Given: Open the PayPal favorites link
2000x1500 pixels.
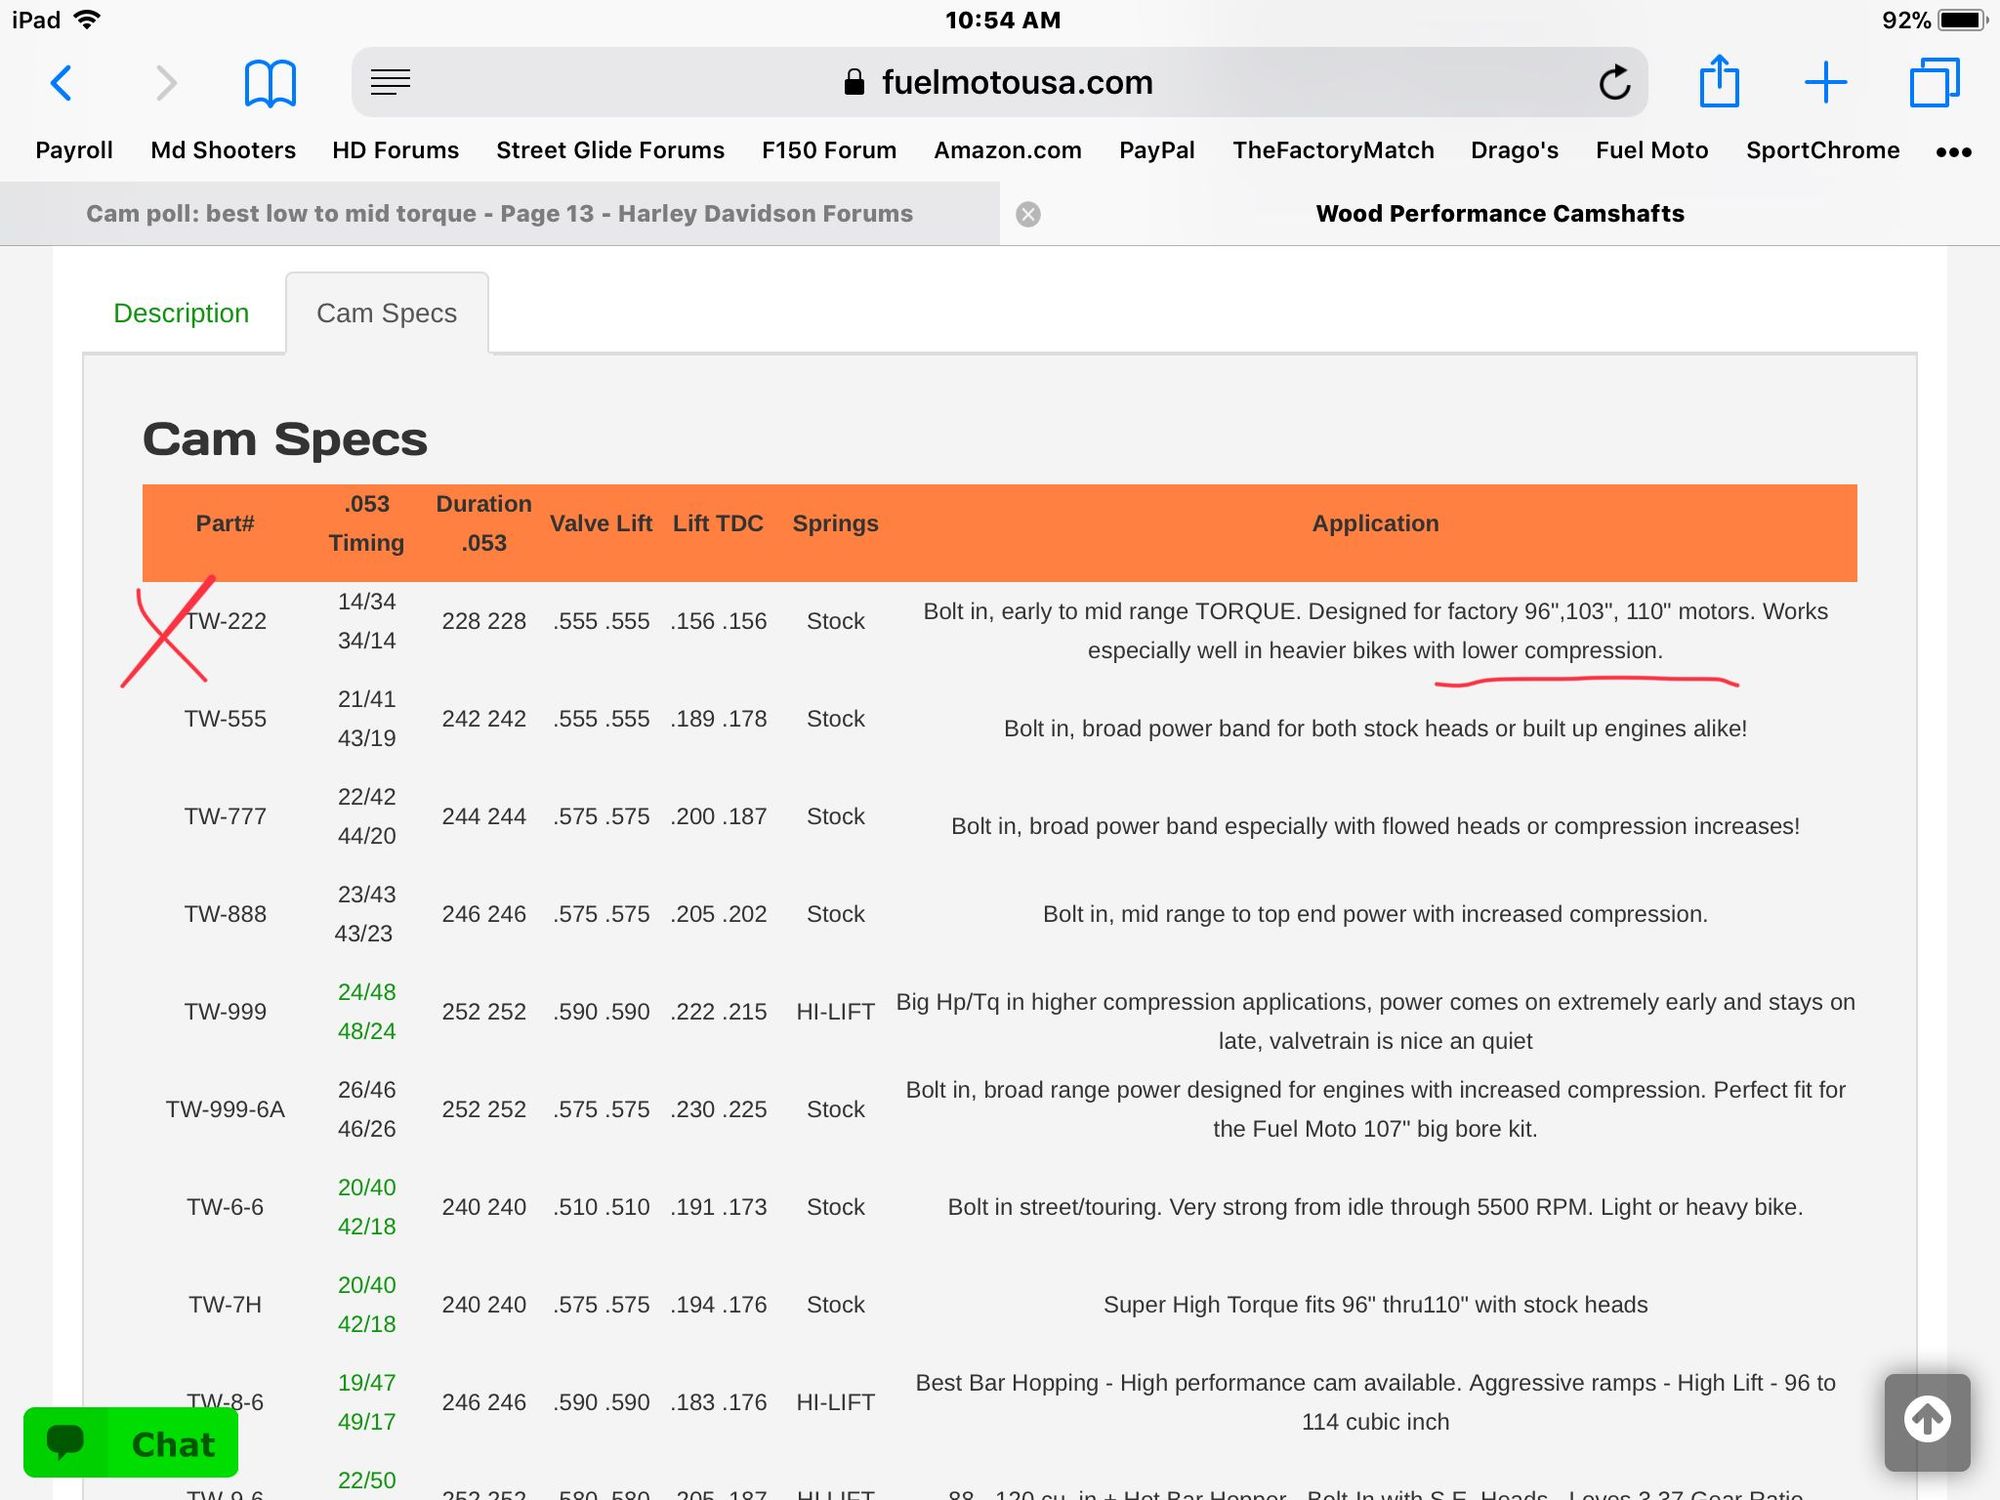Looking at the screenshot, I should click(1156, 150).
